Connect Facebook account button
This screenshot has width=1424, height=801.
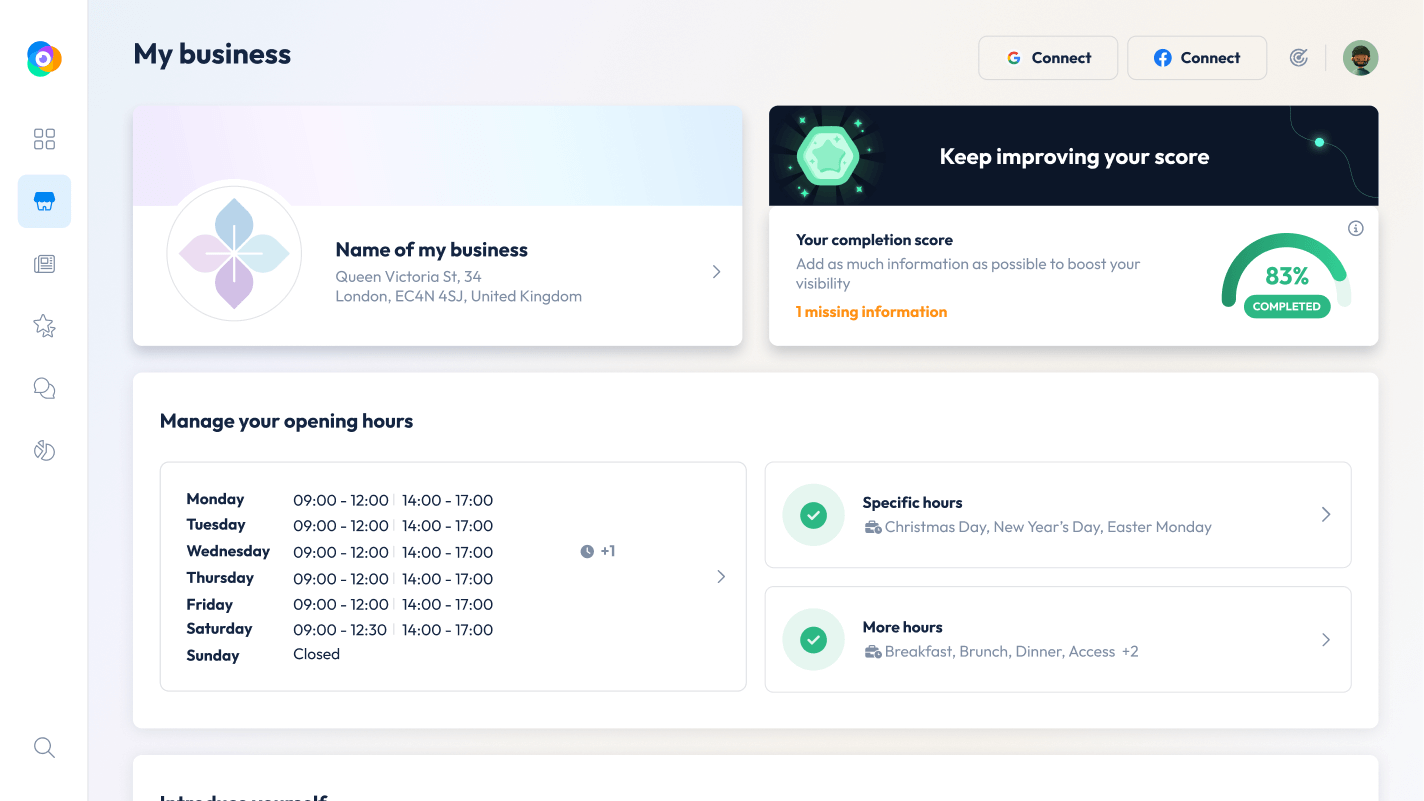tap(1197, 58)
